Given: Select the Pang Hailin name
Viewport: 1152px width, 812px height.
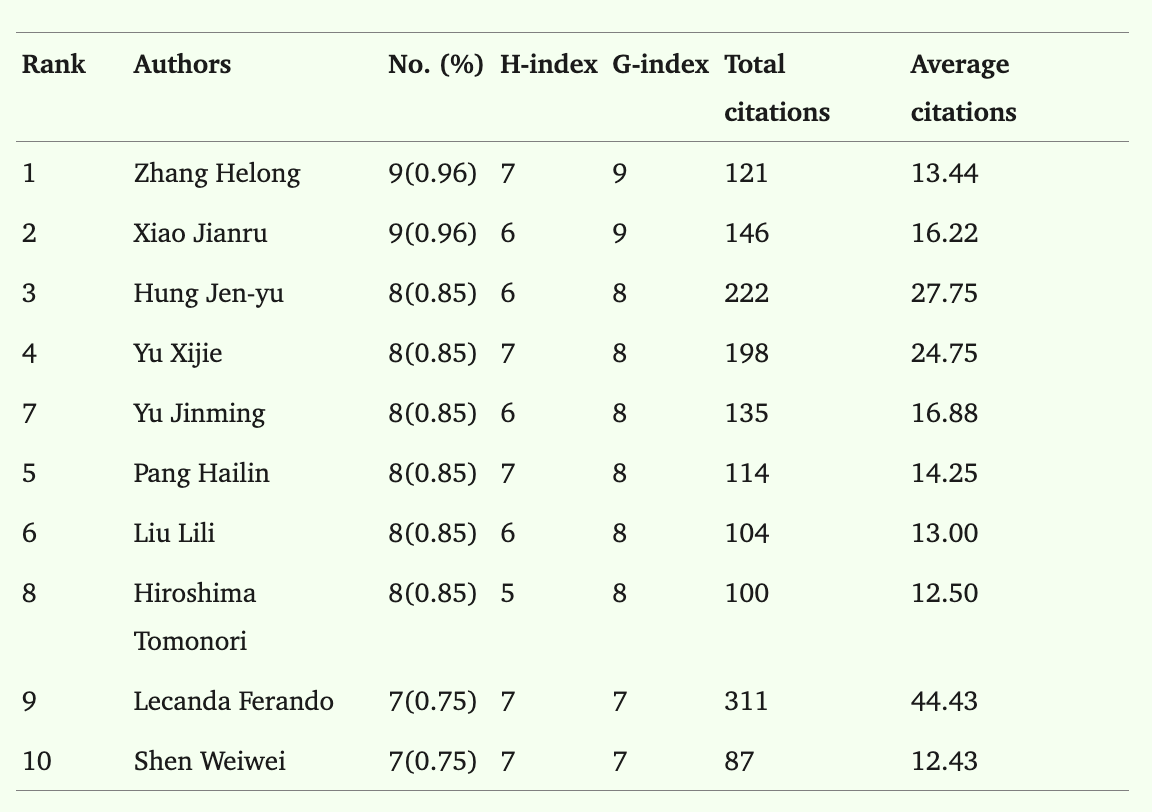Looking at the screenshot, I should tap(201, 473).
